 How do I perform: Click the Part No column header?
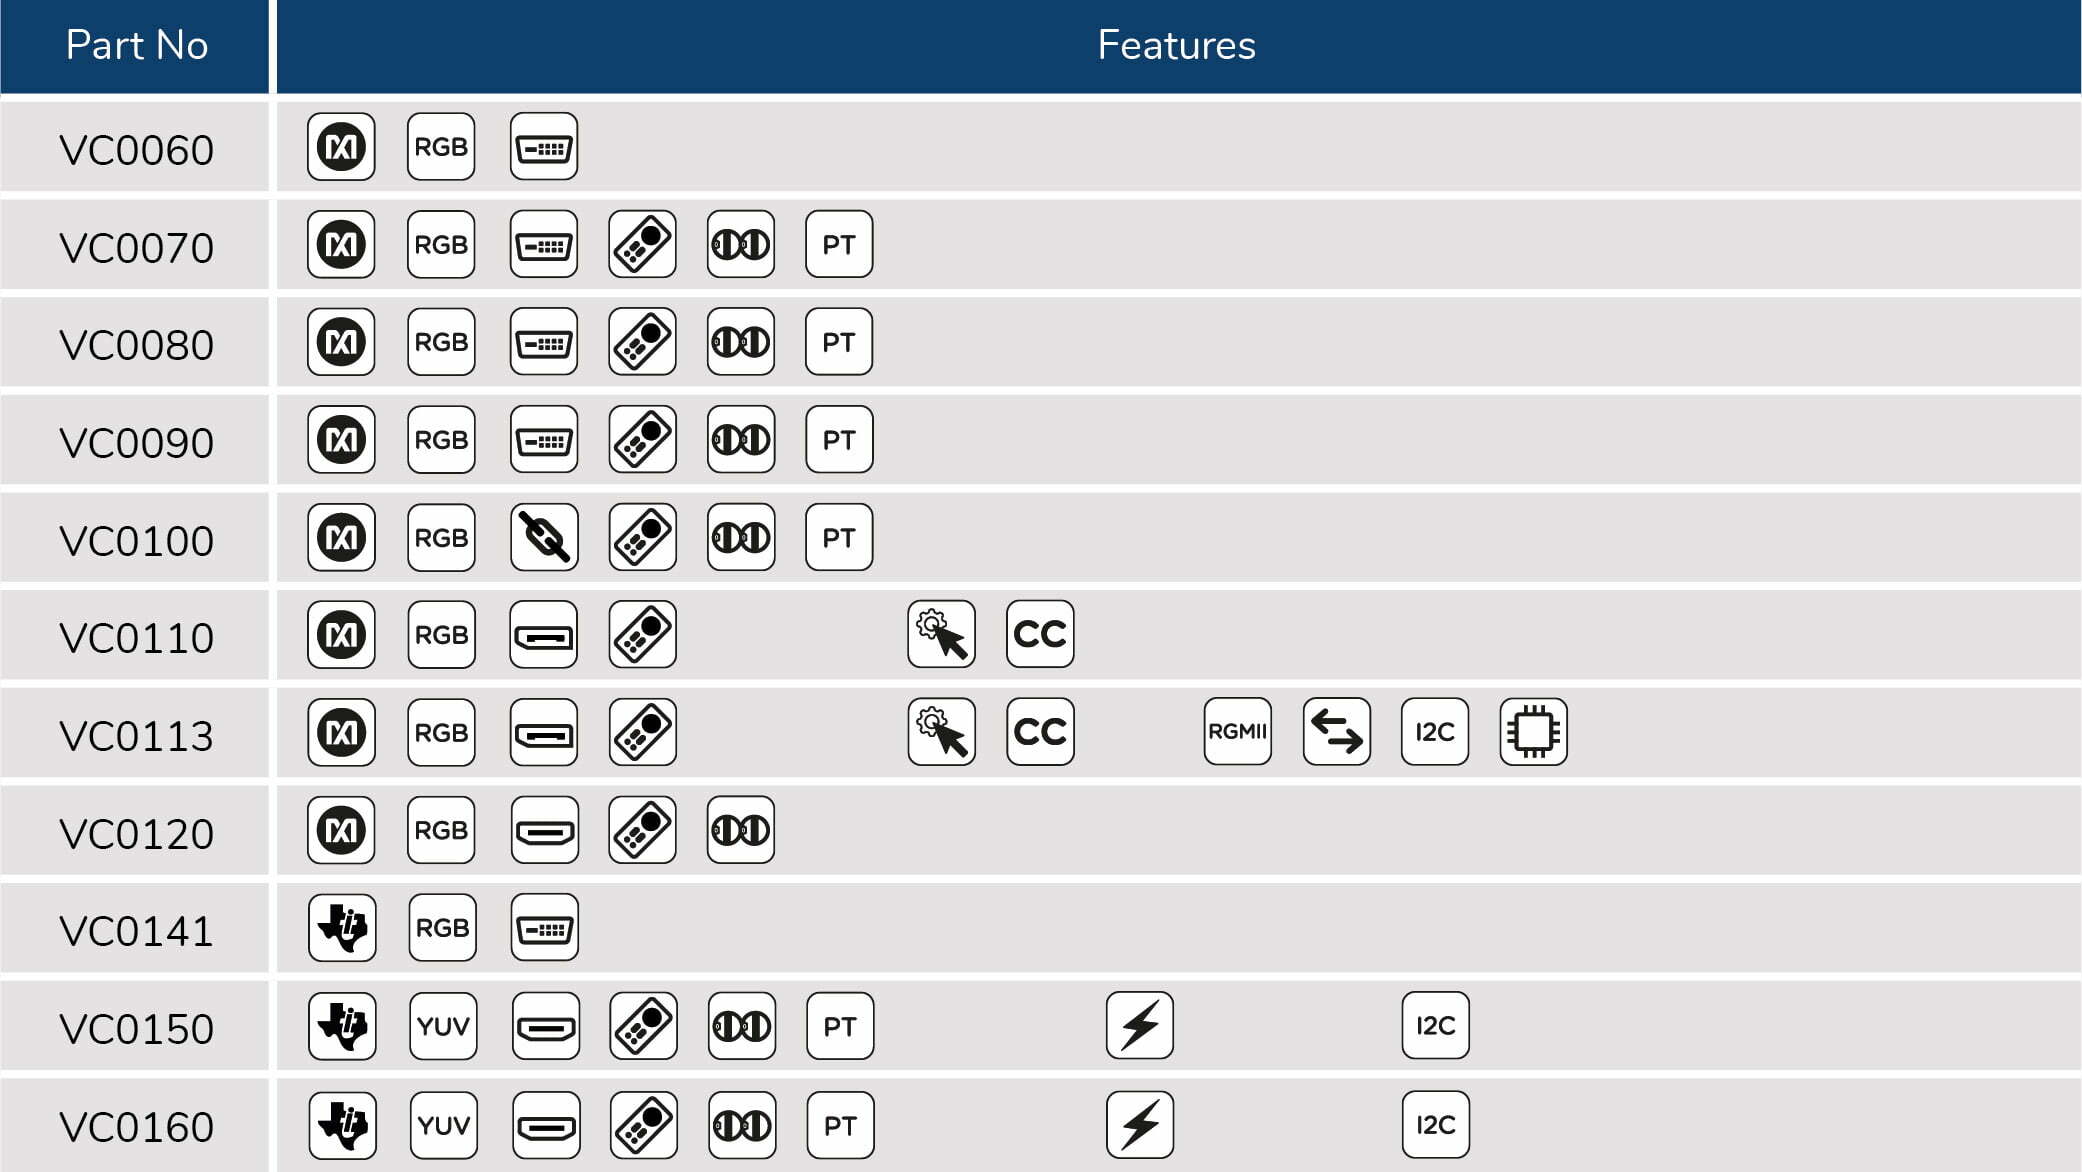pos(135,46)
